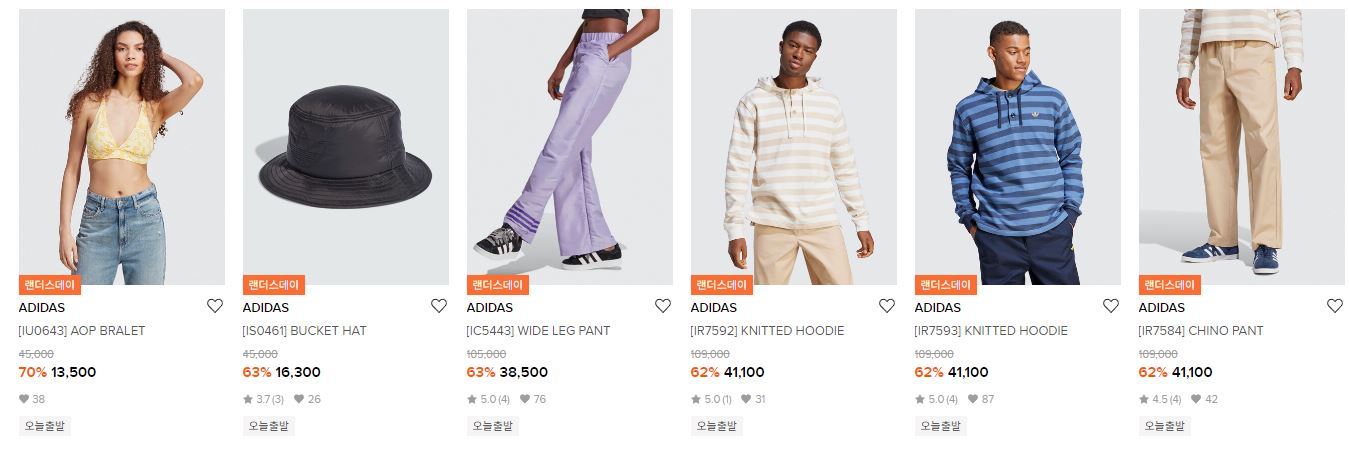
Task: Click the ADIDAS brand name above BUCKET HAT
Action: click(x=266, y=308)
